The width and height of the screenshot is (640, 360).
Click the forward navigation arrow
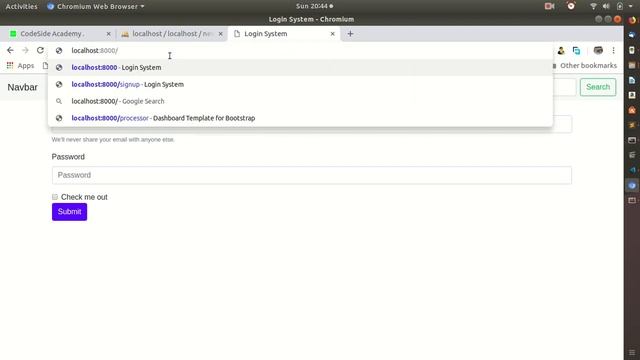25,50
